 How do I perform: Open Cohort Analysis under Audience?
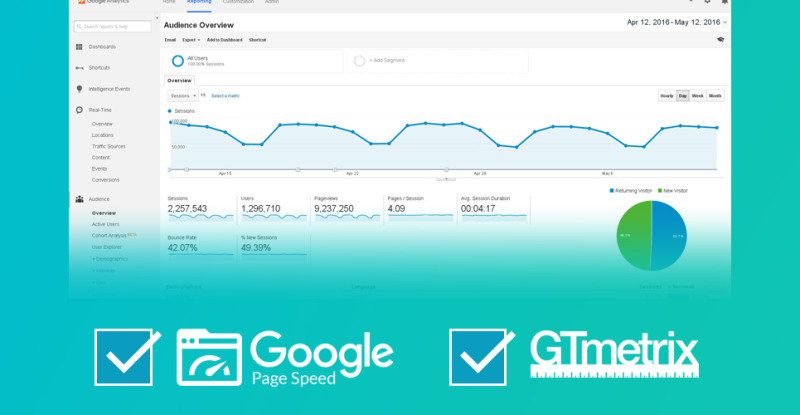pos(109,236)
